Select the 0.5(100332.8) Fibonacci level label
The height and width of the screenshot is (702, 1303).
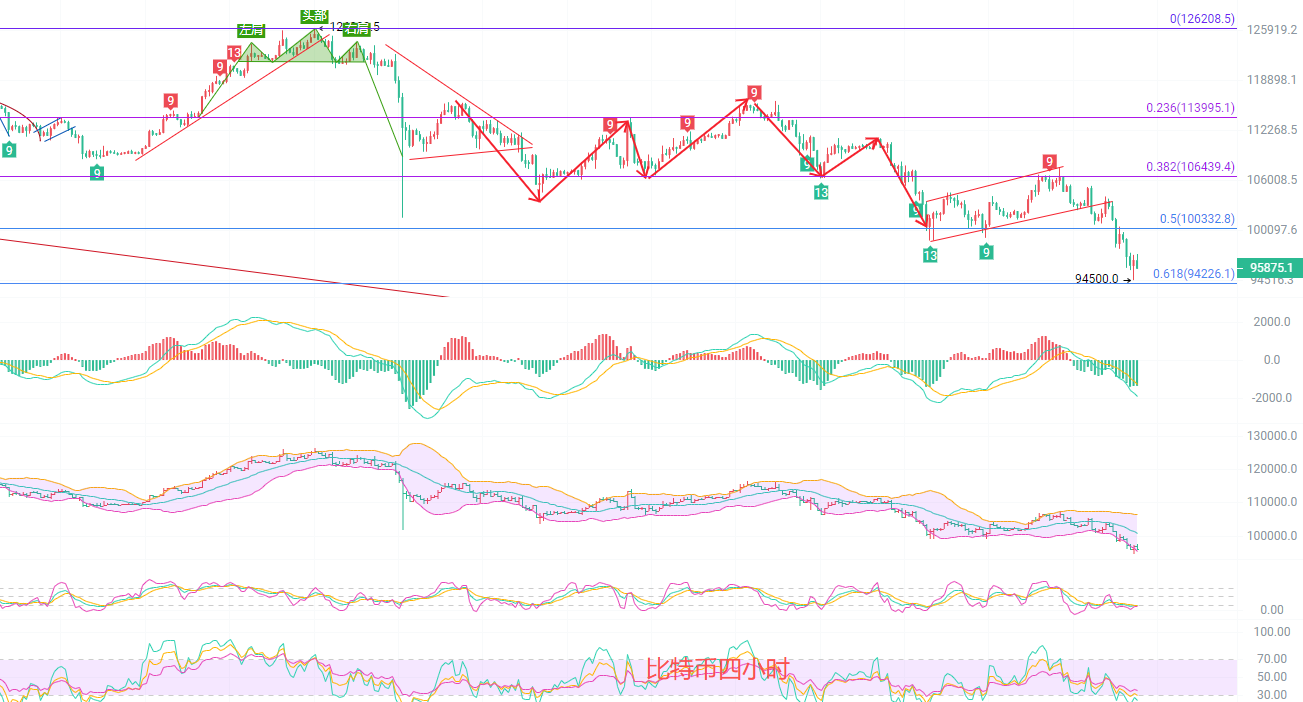(x=1197, y=218)
